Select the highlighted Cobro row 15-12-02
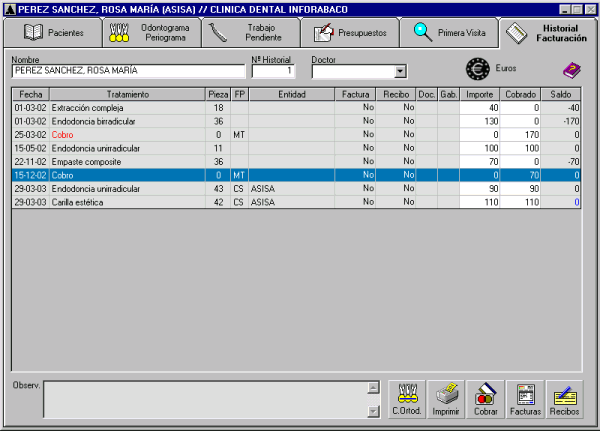Viewport: 600px width, 431px height. pos(296,175)
